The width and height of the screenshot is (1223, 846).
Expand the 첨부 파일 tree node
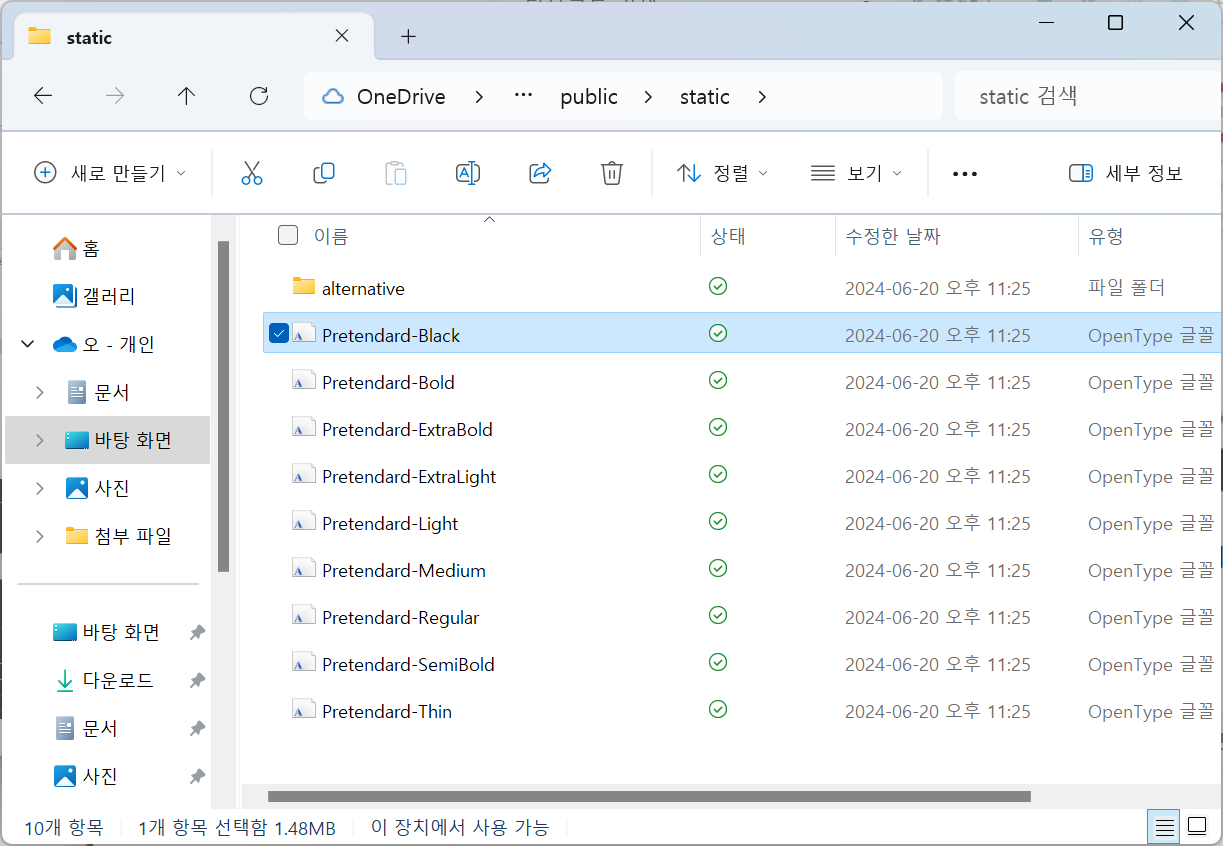(40, 536)
